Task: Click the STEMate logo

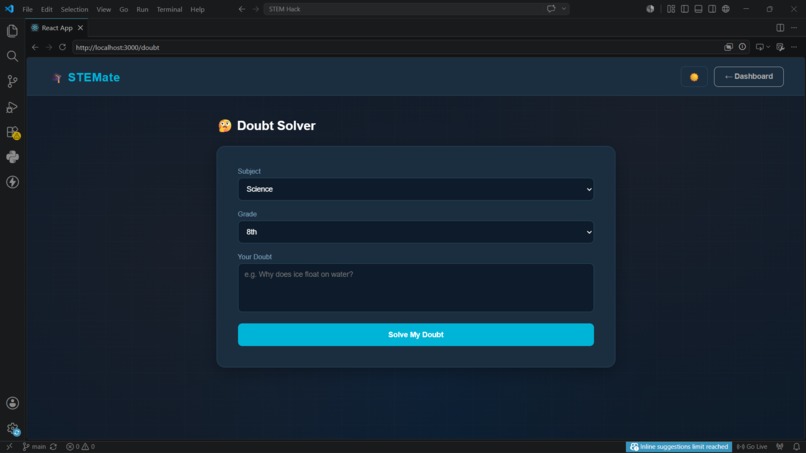Action: 86,77
